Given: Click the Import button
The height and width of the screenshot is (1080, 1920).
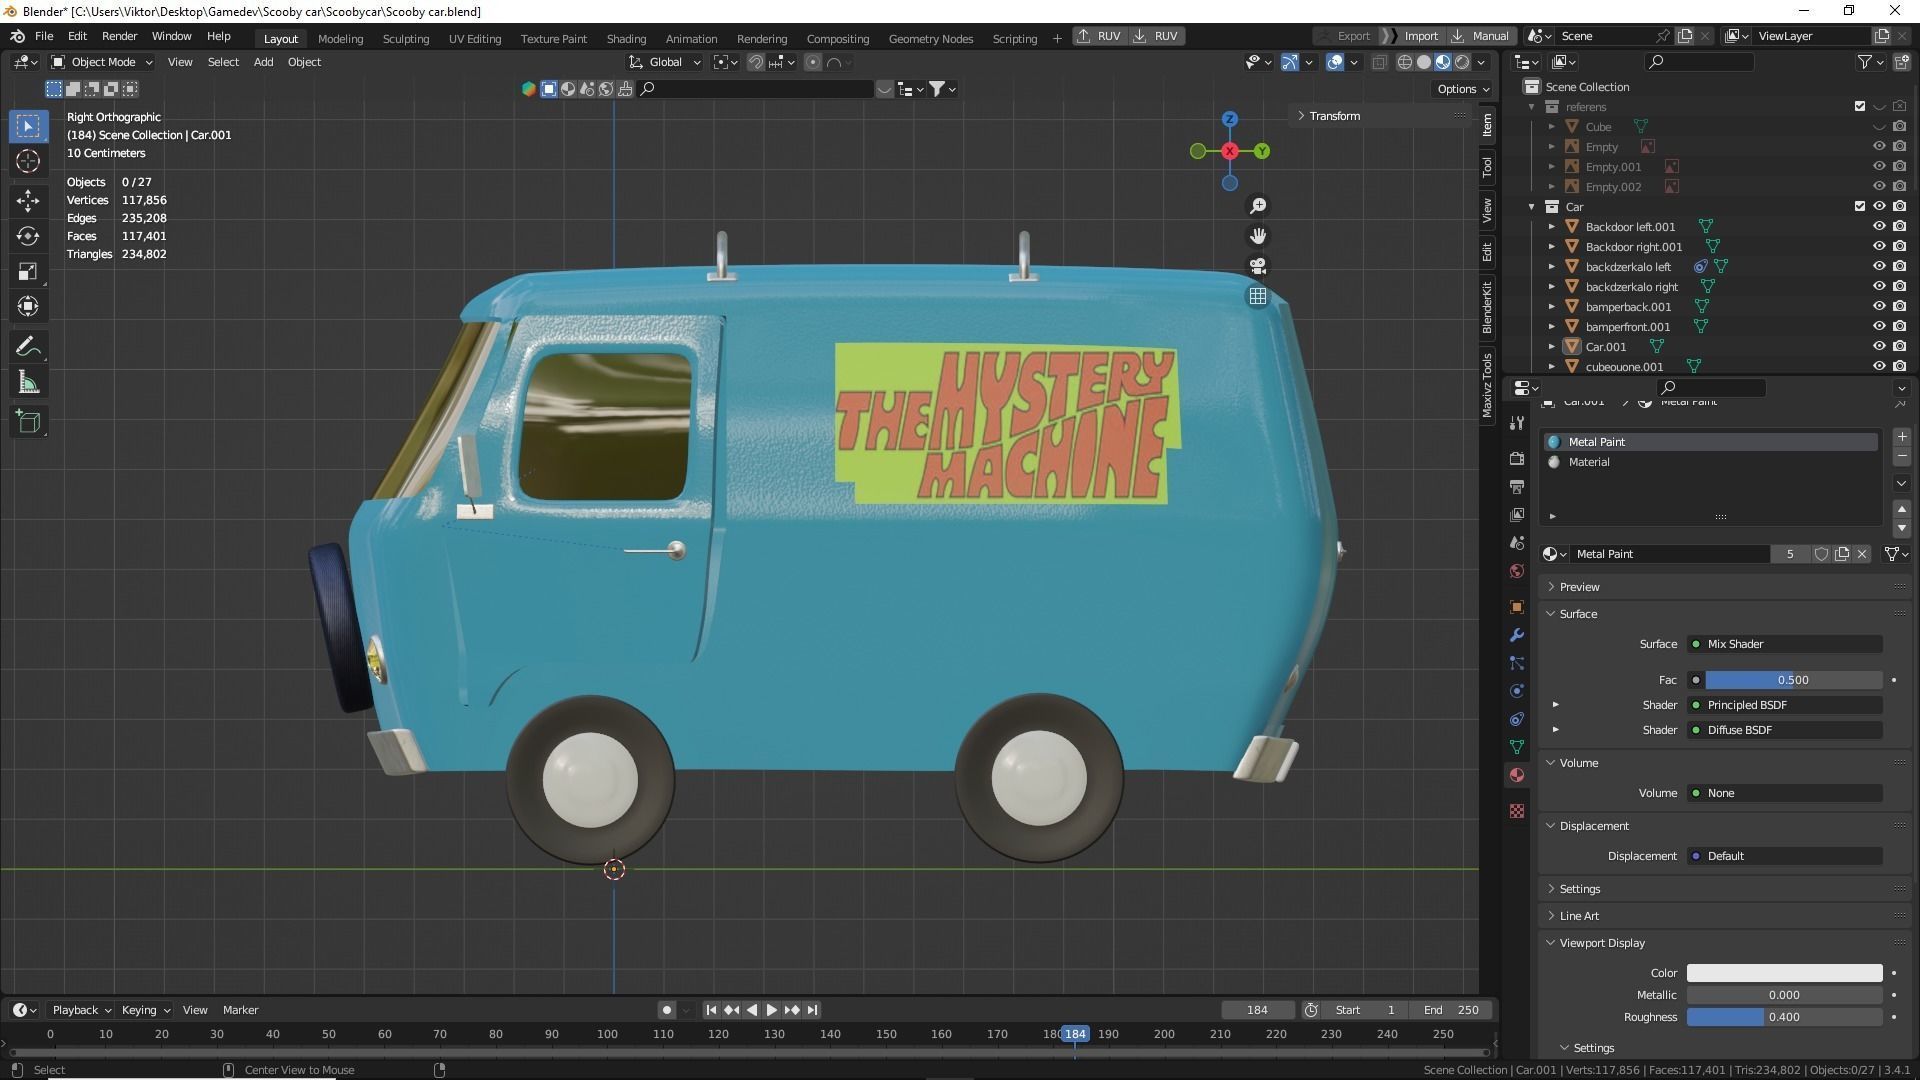Looking at the screenshot, I should point(1420,36).
